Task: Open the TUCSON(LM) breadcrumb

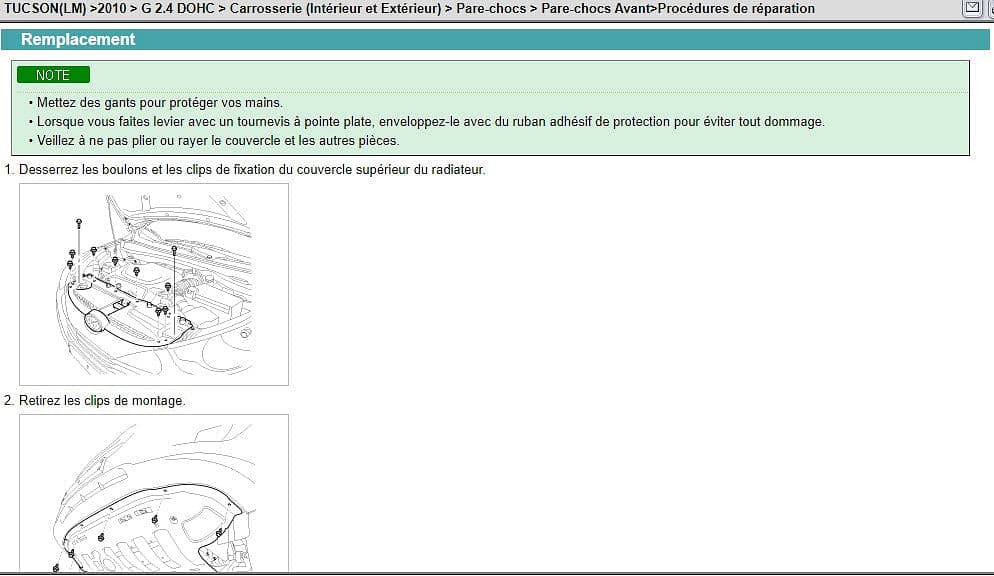Action: click(45, 9)
